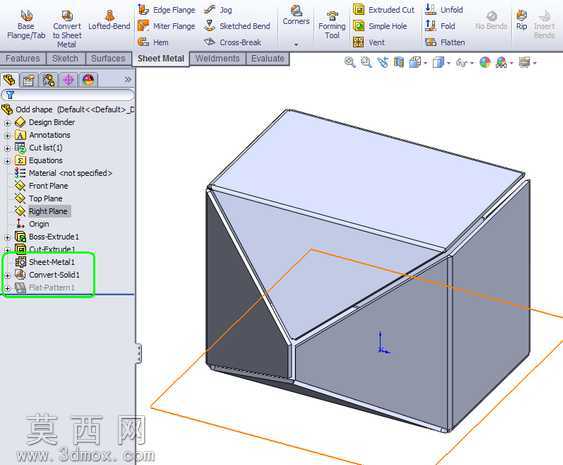This screenshot has width=563, height=465.
Task: Select the suppressed Flat-Pattern1 feature
Action: [44, 288]
